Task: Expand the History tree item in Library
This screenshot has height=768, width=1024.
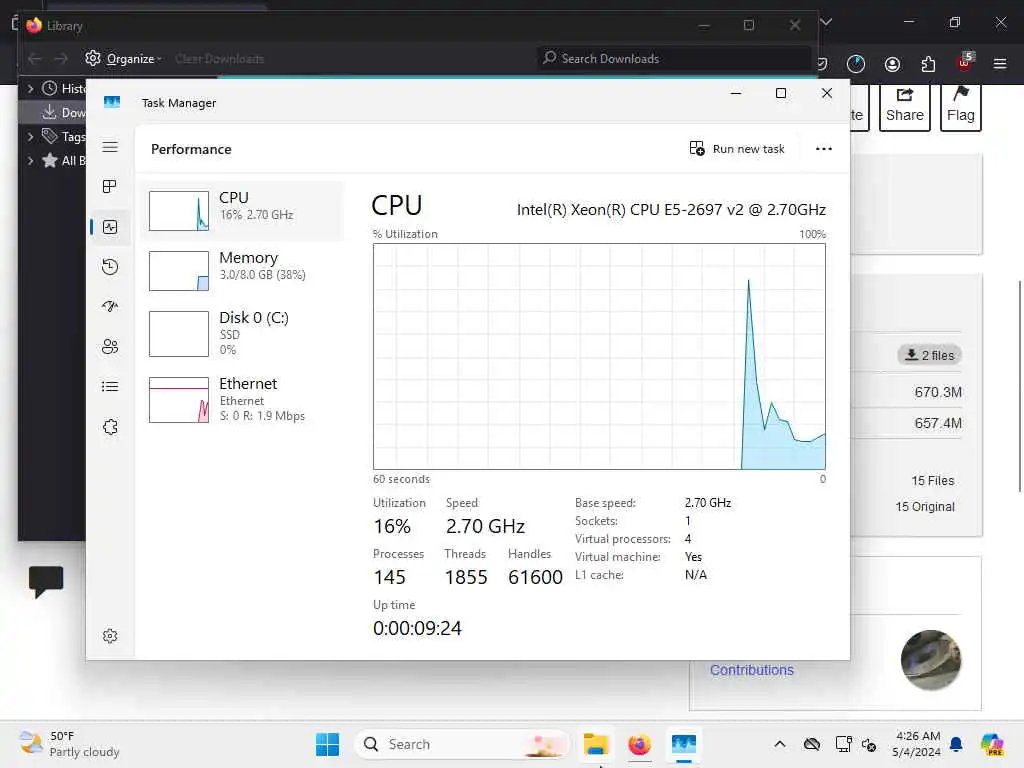Action: 30,88
